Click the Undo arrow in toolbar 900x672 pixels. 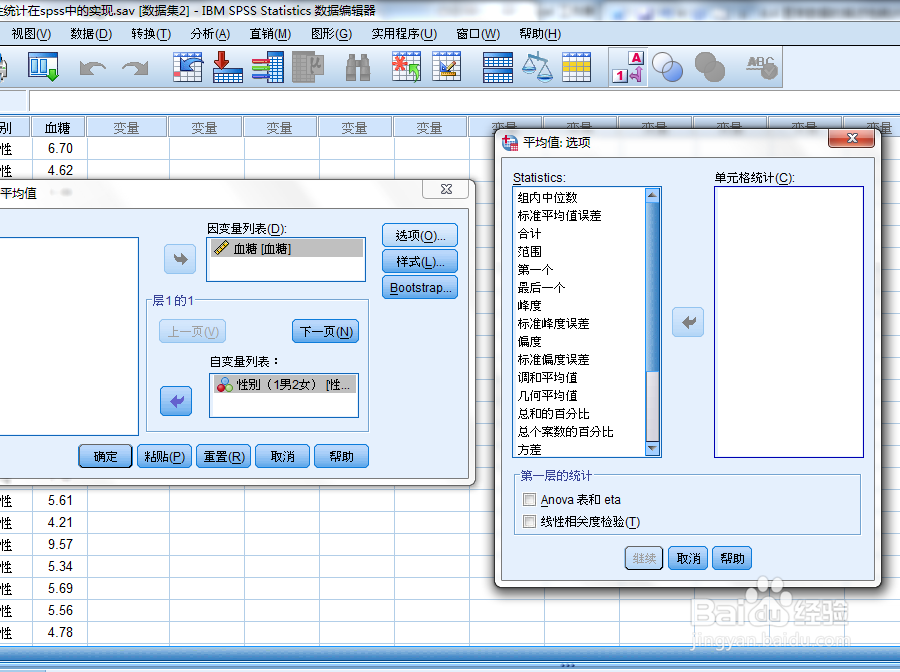[x=92, y=68]
